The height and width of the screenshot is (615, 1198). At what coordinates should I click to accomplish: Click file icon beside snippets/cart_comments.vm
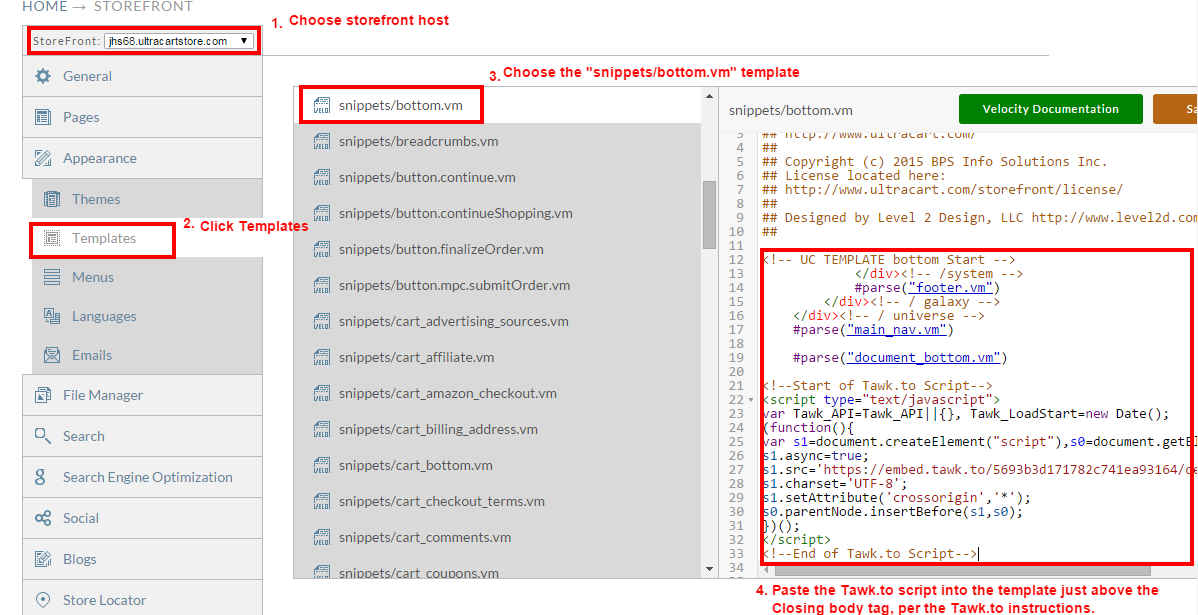tap(322, 536)
